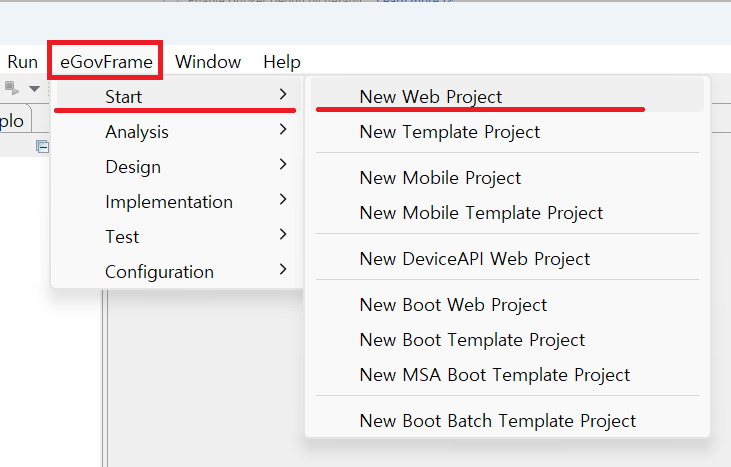This screenshot has height=467, width=731.
Task: Open the Help menu
Action: click(282, 62)
